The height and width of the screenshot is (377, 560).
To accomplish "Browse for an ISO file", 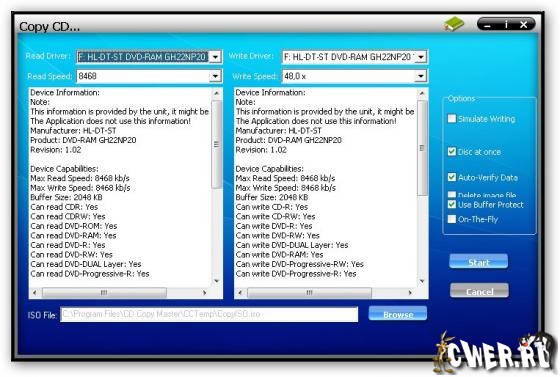I will click(x=398, y=314).
